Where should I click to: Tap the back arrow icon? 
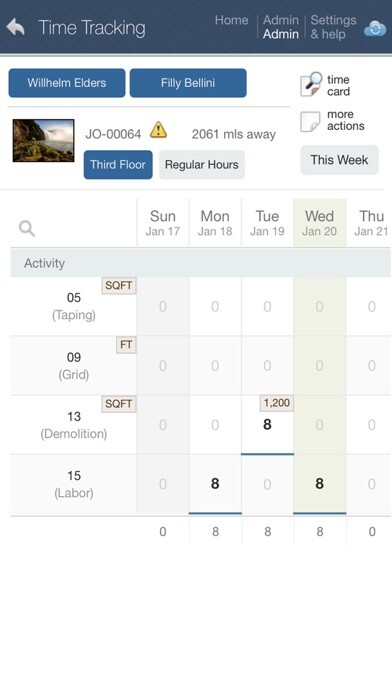16,27
